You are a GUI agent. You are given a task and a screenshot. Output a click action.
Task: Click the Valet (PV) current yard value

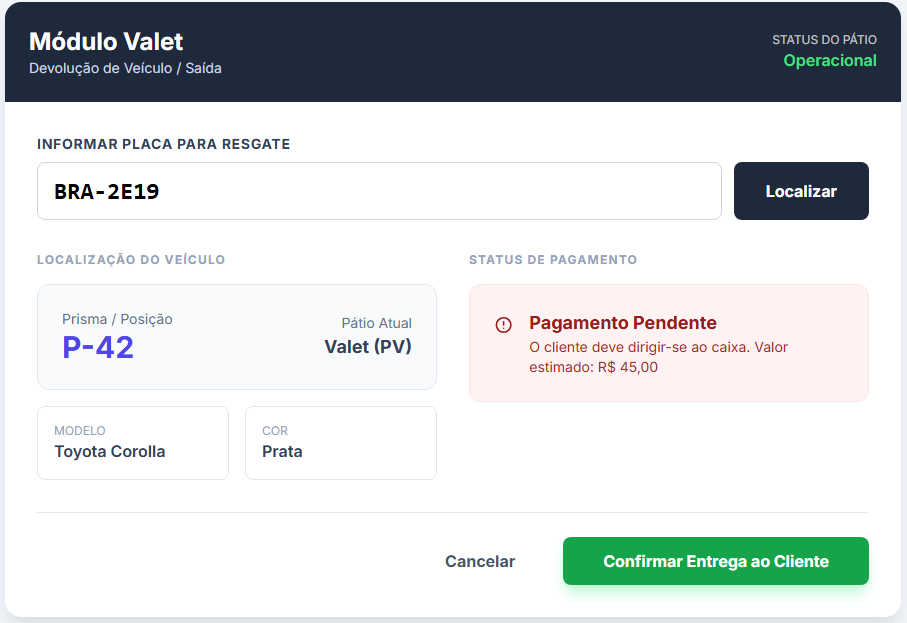coord(367,347)
